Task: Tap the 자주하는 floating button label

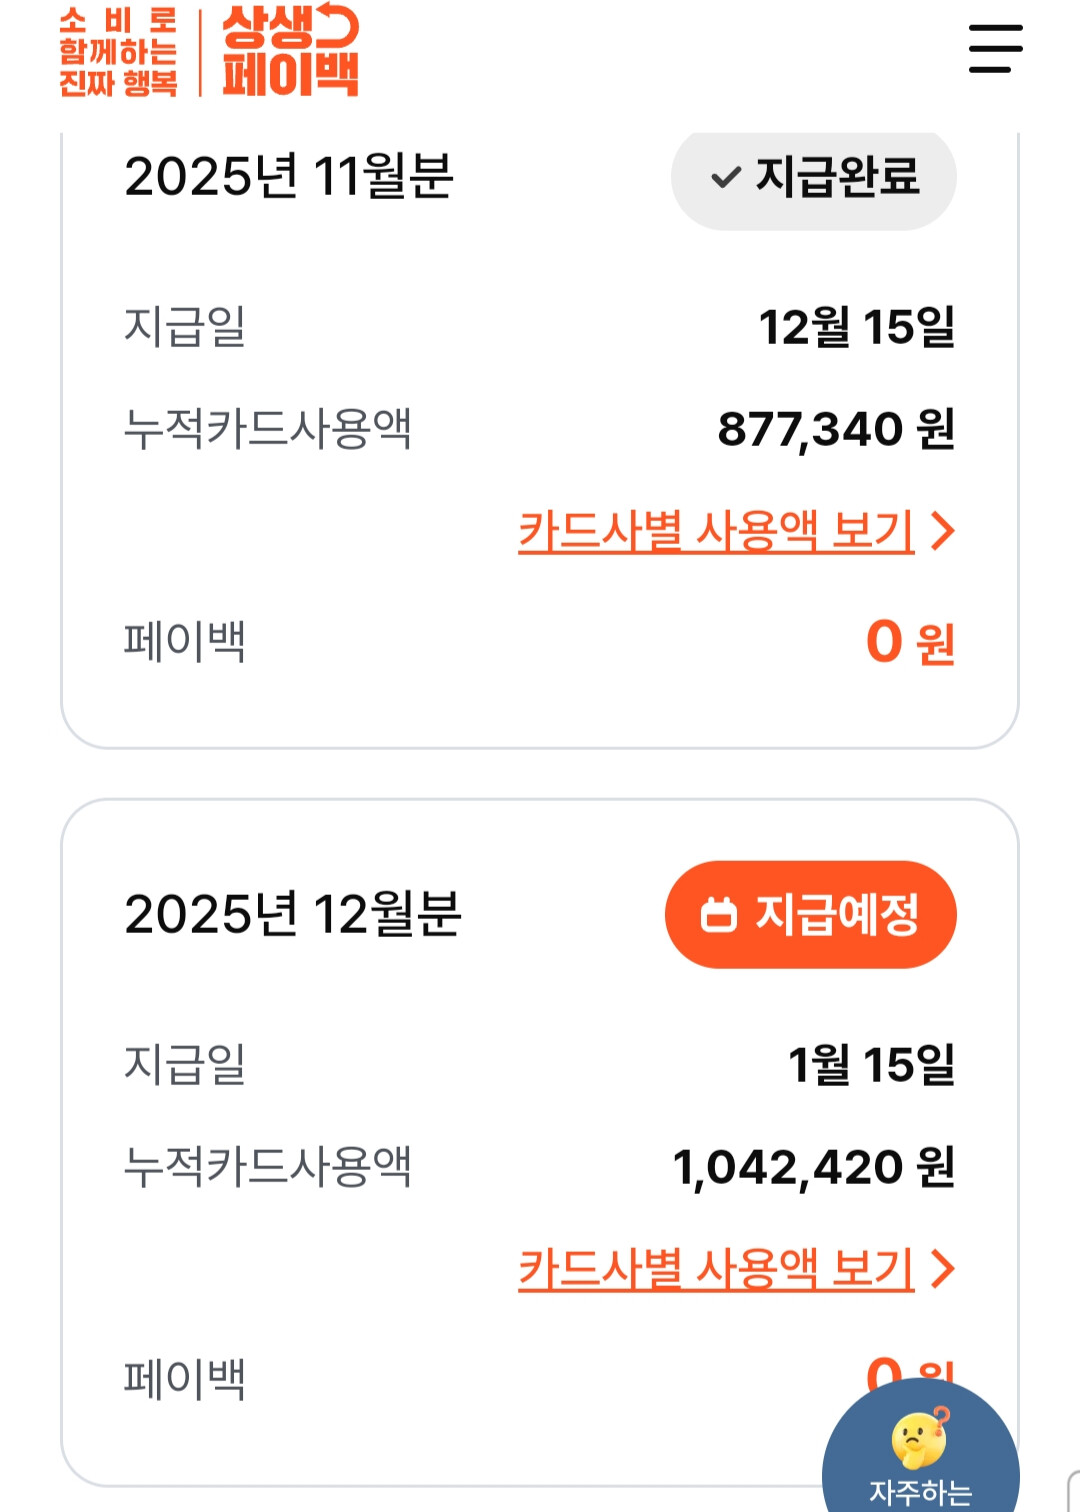Action: 920,1492
